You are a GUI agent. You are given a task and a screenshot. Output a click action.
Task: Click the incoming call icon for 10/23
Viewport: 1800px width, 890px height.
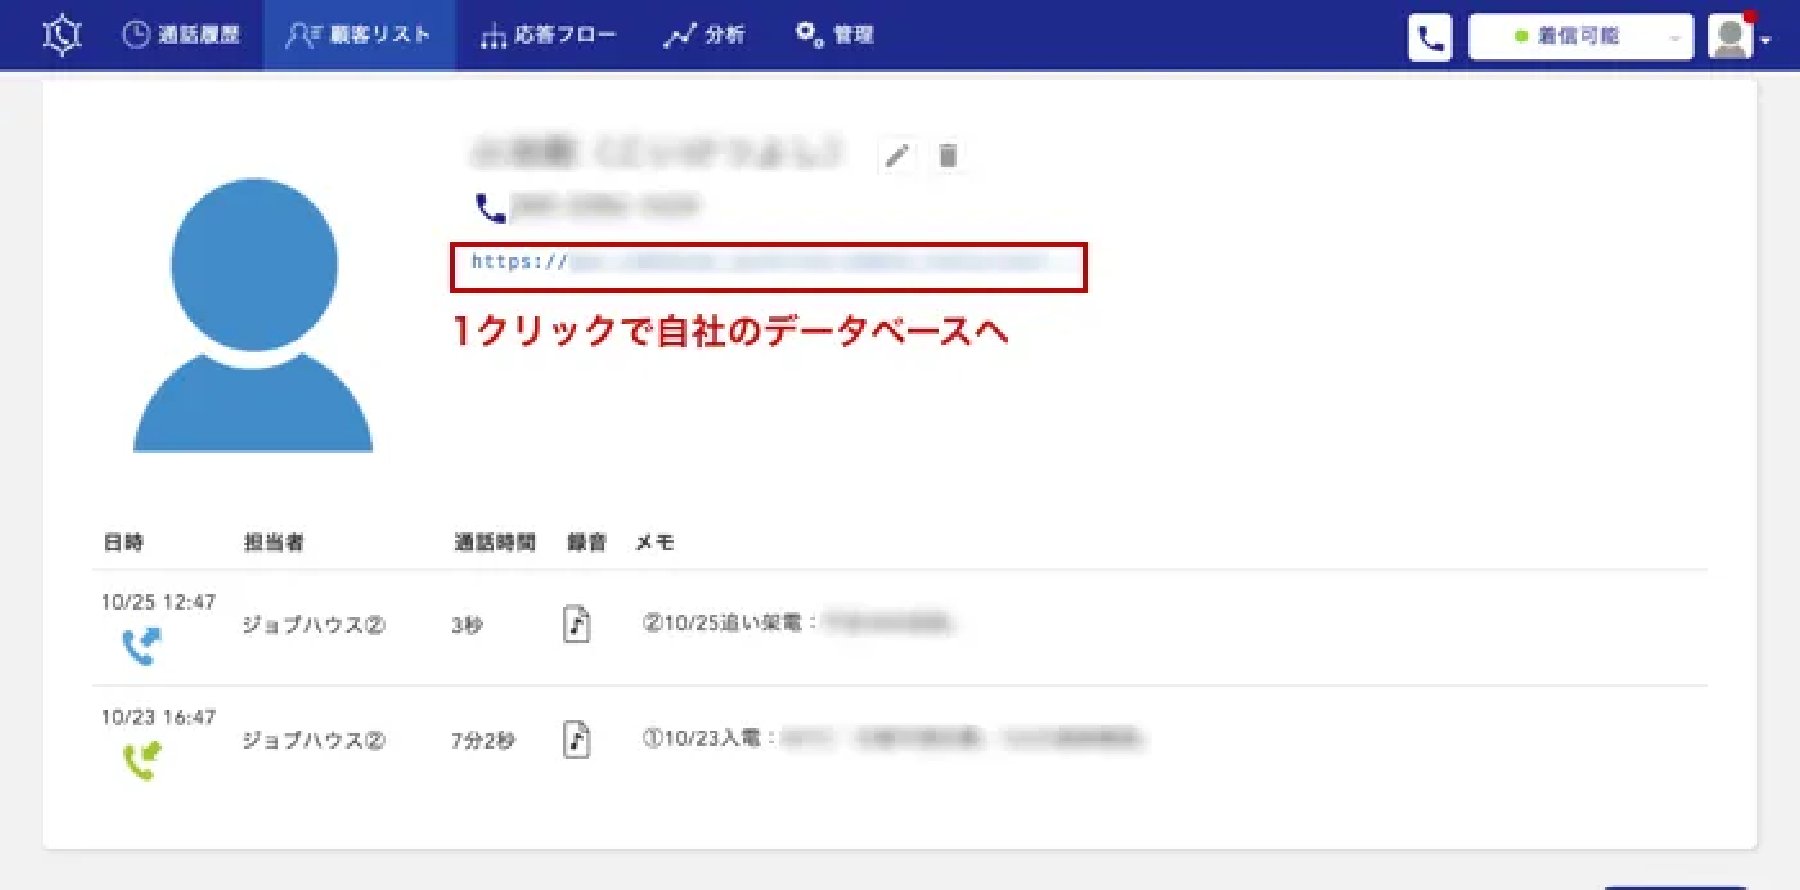141,761
